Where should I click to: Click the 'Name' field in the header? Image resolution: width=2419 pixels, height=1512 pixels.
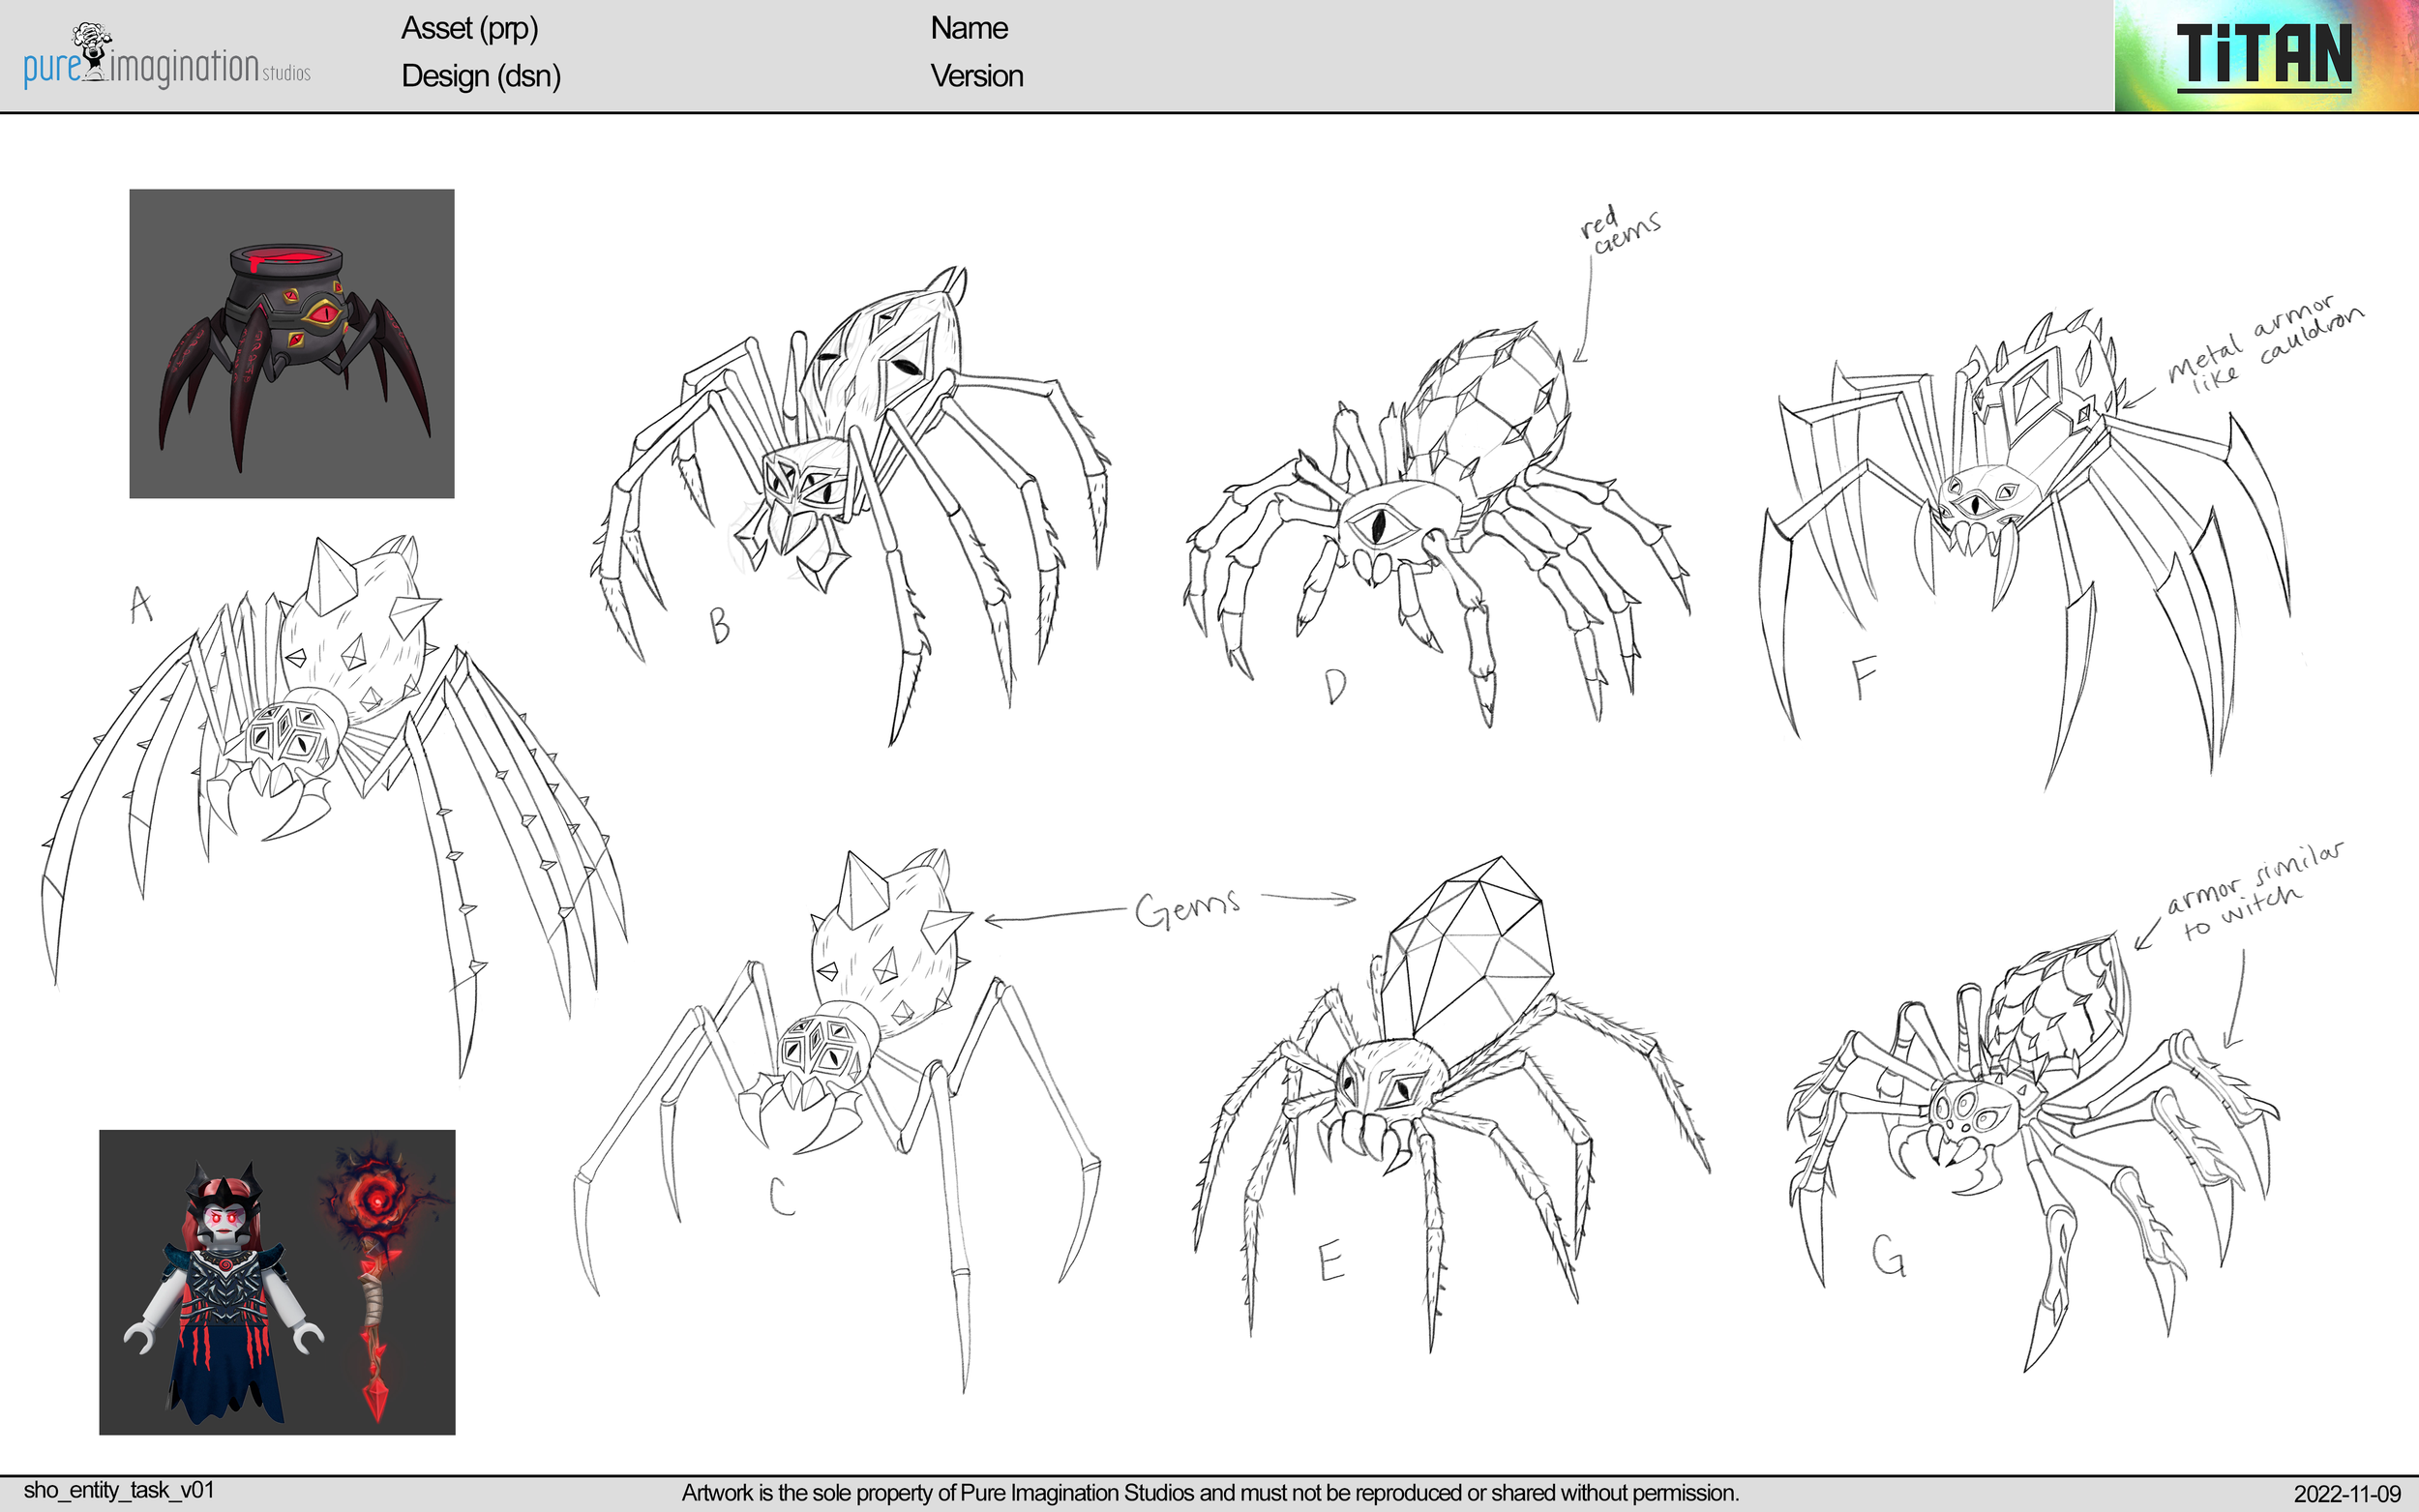[968, 28]
